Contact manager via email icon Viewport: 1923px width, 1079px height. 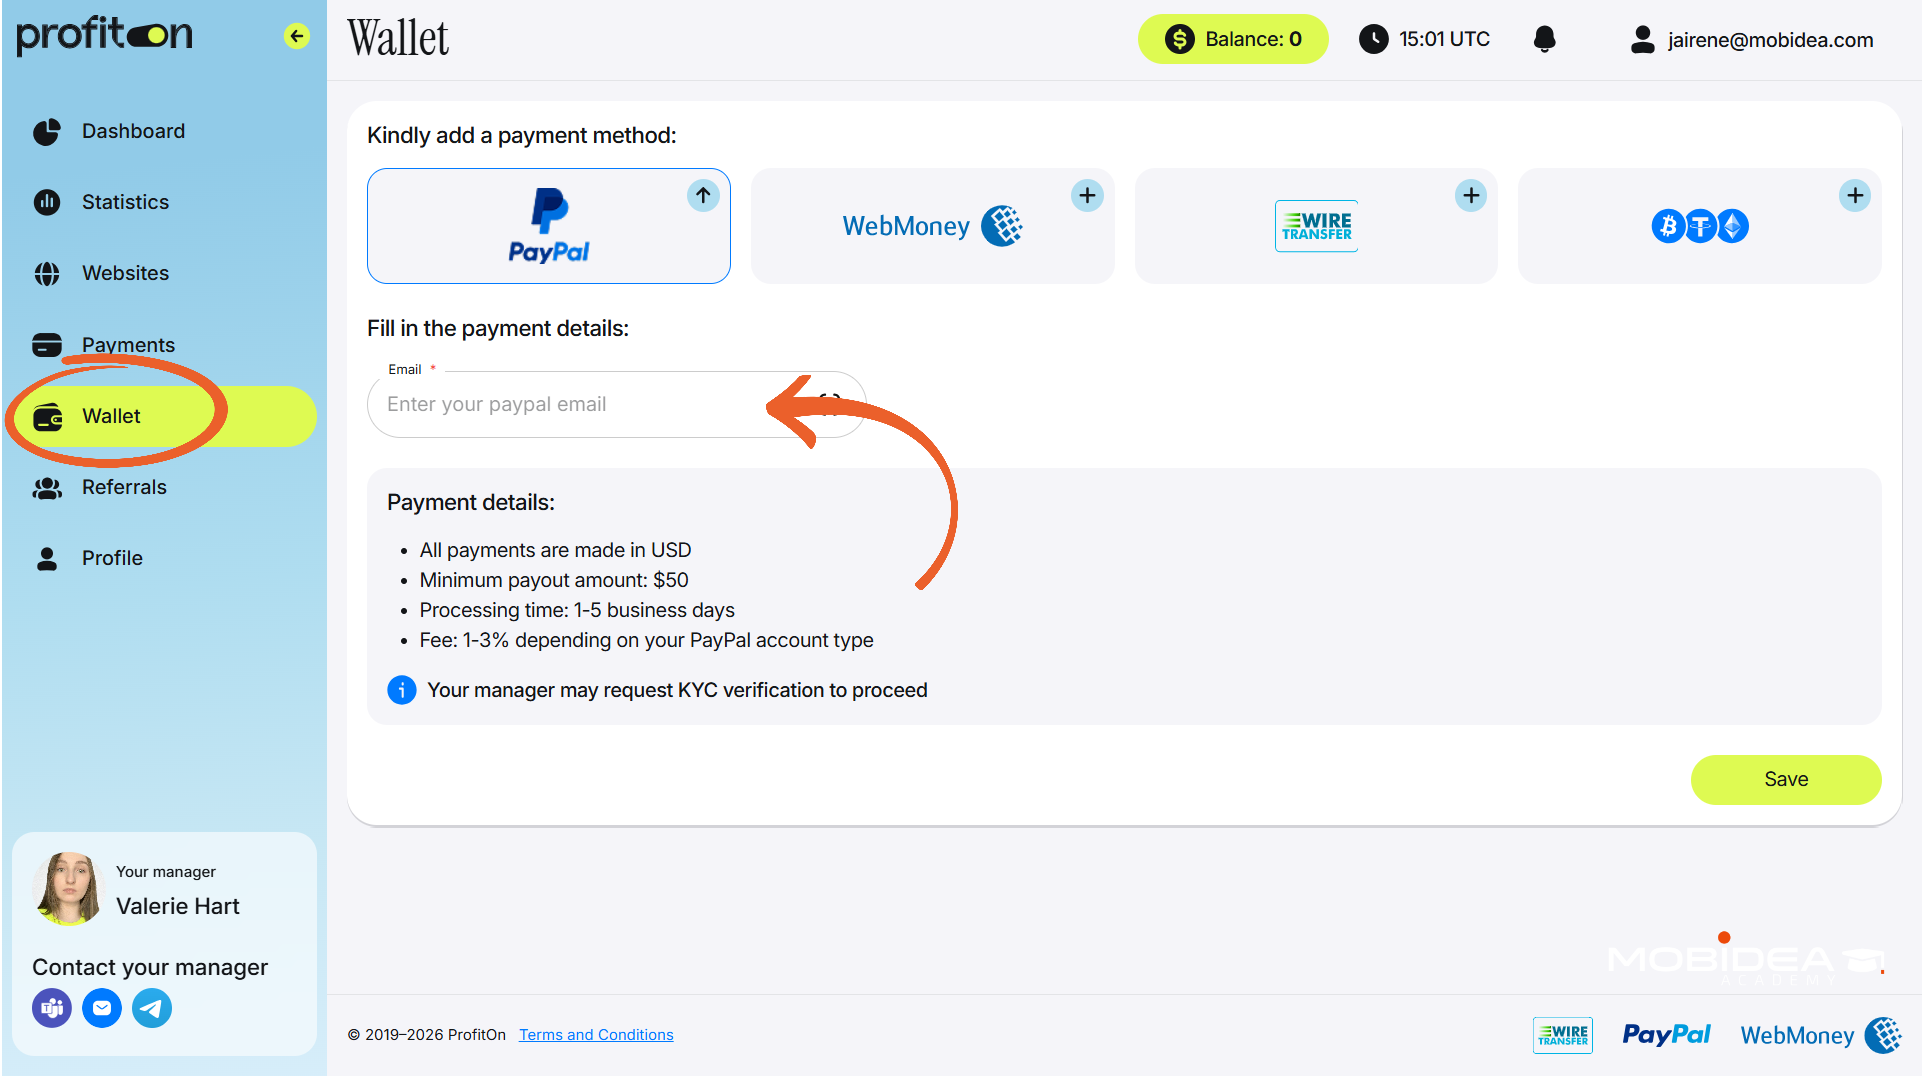(102, 1008)
